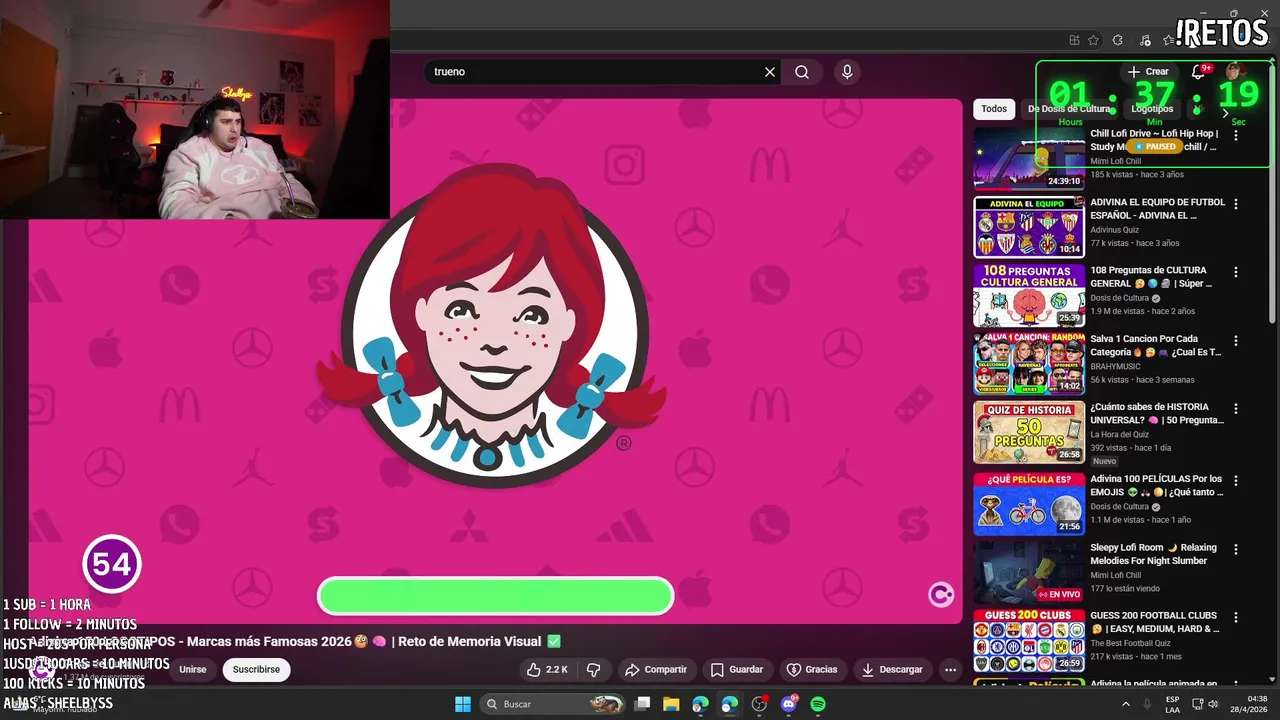This screenshot has height=720, width=1280.
Task: Open YouTube notifications bell
Action: click(x=1198, y=72)
